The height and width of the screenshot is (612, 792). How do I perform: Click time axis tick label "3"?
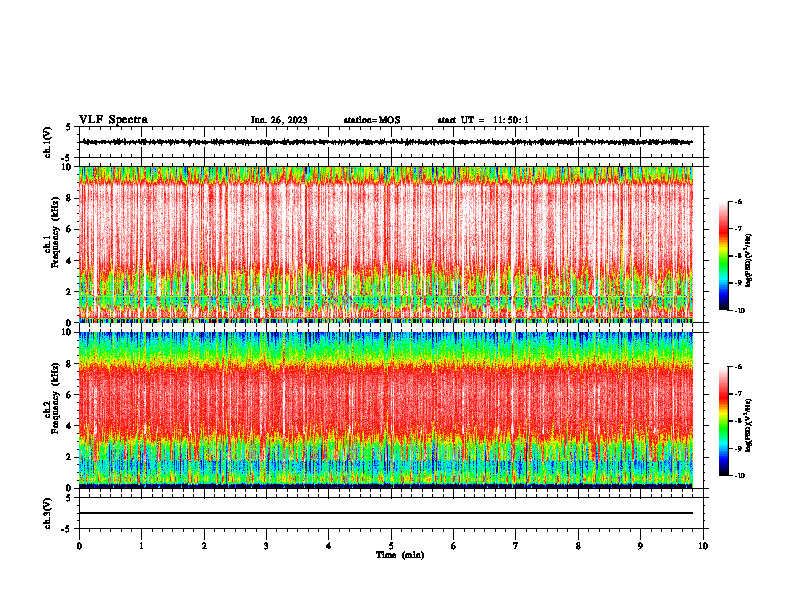pos(266,546)
